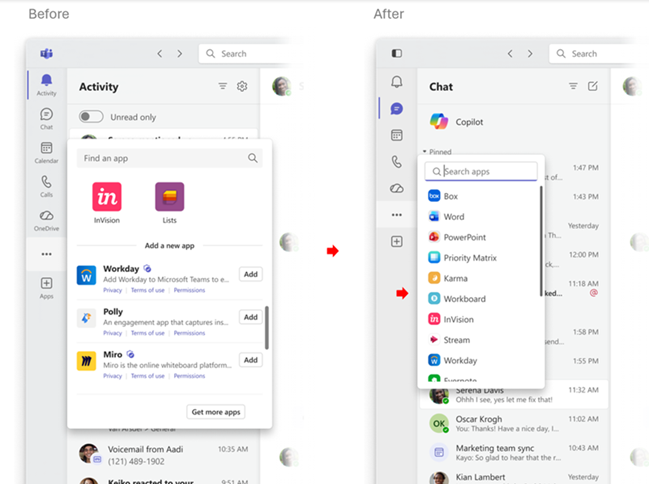Open the Chat filter icon
The width and height of the screenshot is (649, 484).
(573, 86)
